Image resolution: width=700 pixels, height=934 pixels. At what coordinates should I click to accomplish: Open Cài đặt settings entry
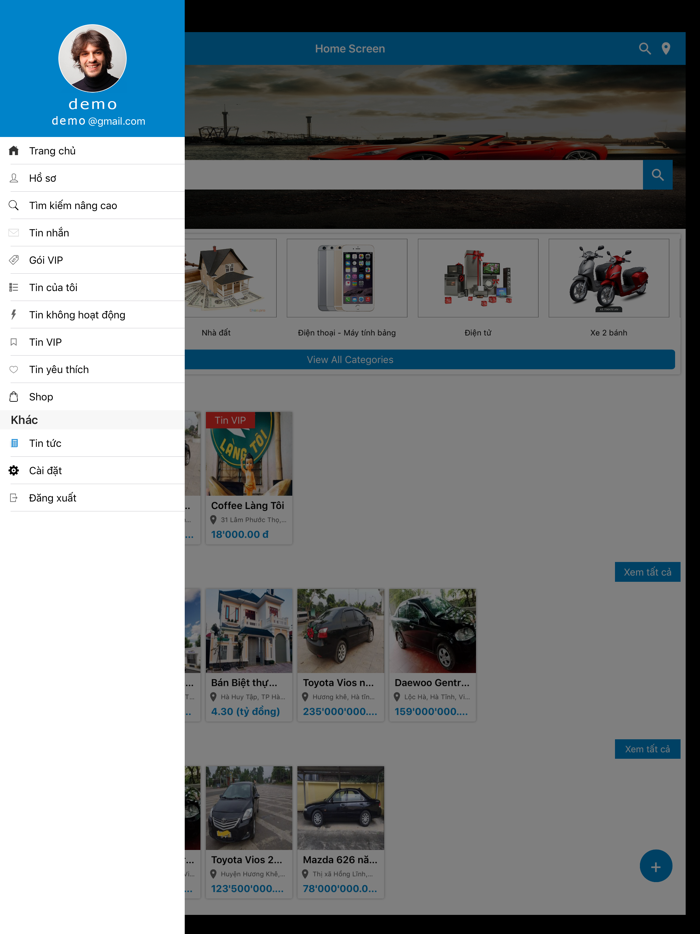[x=92, y=471]
